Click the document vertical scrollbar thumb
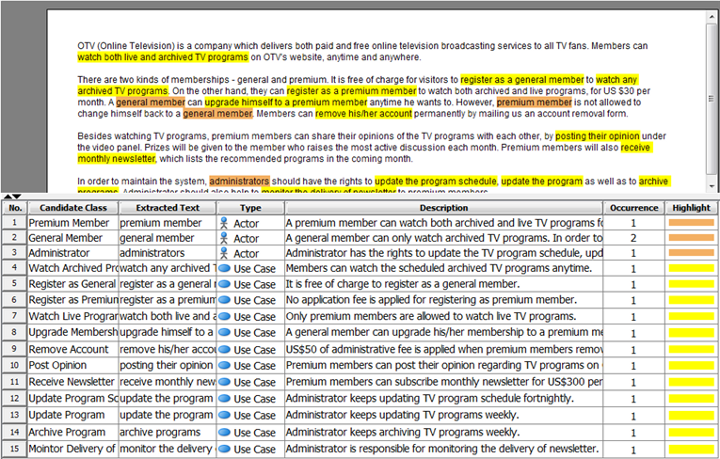This screenshot has width=720, height=459. 712,98
